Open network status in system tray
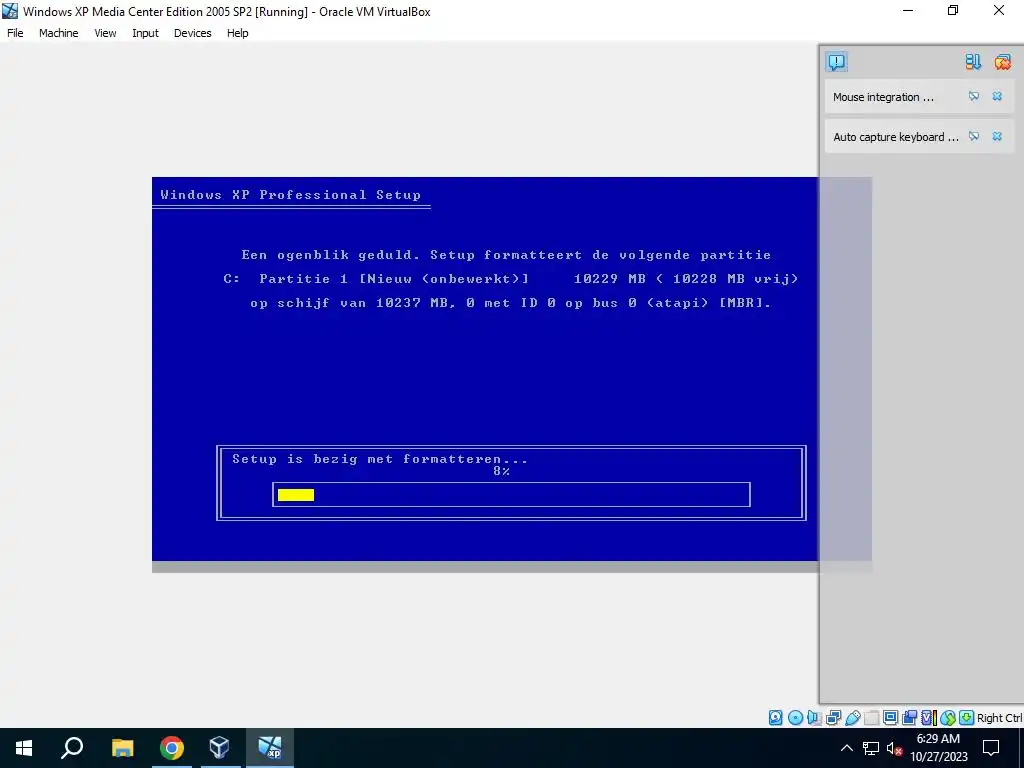1024x768 pixels. (871, 748)
